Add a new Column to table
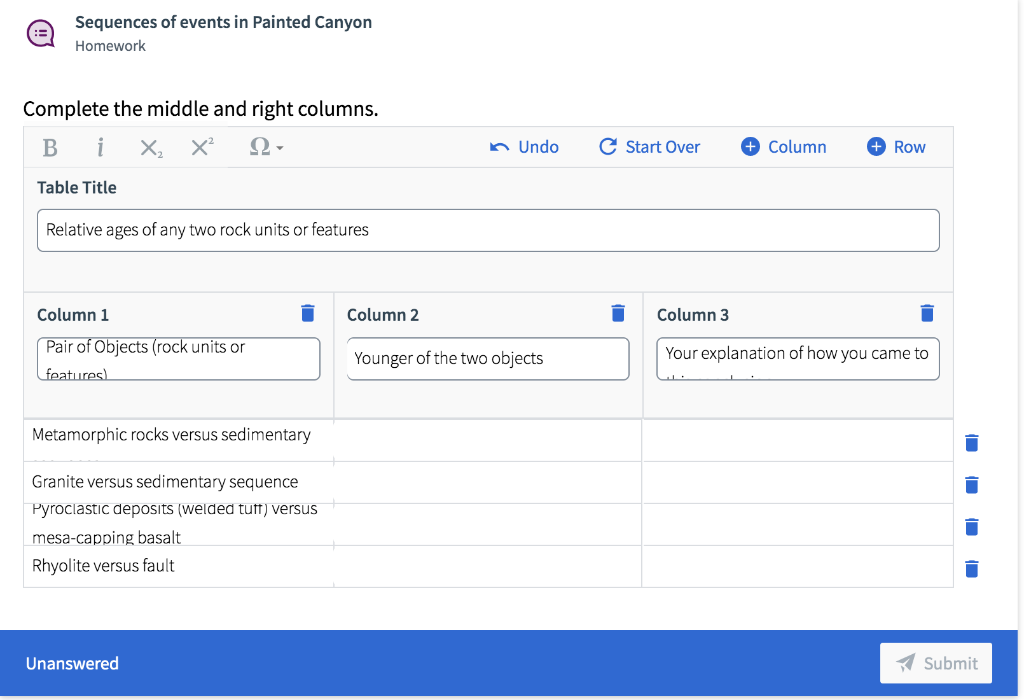This screenshot has height=700, width=1024. coord(784,147)
